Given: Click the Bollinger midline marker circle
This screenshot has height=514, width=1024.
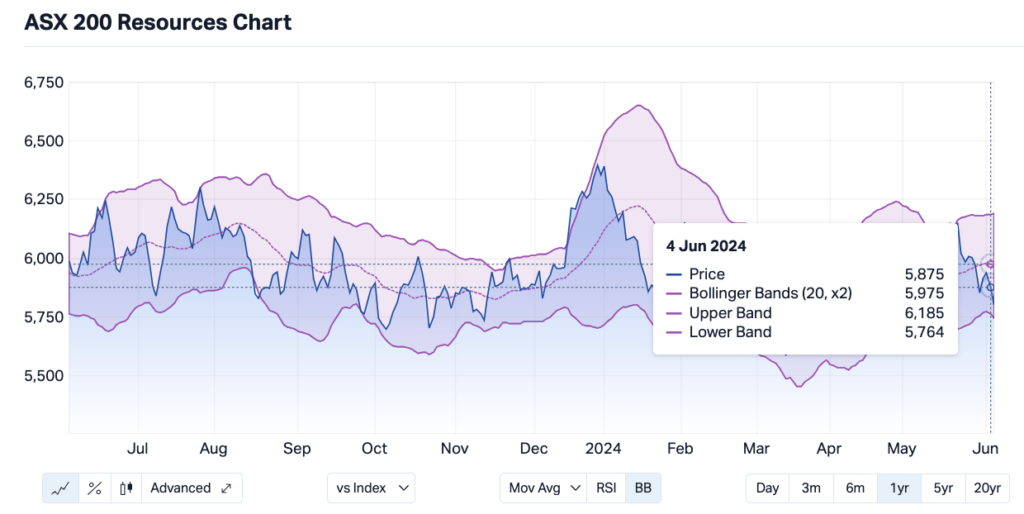Looking at the screenshot, I should (990, 264).
